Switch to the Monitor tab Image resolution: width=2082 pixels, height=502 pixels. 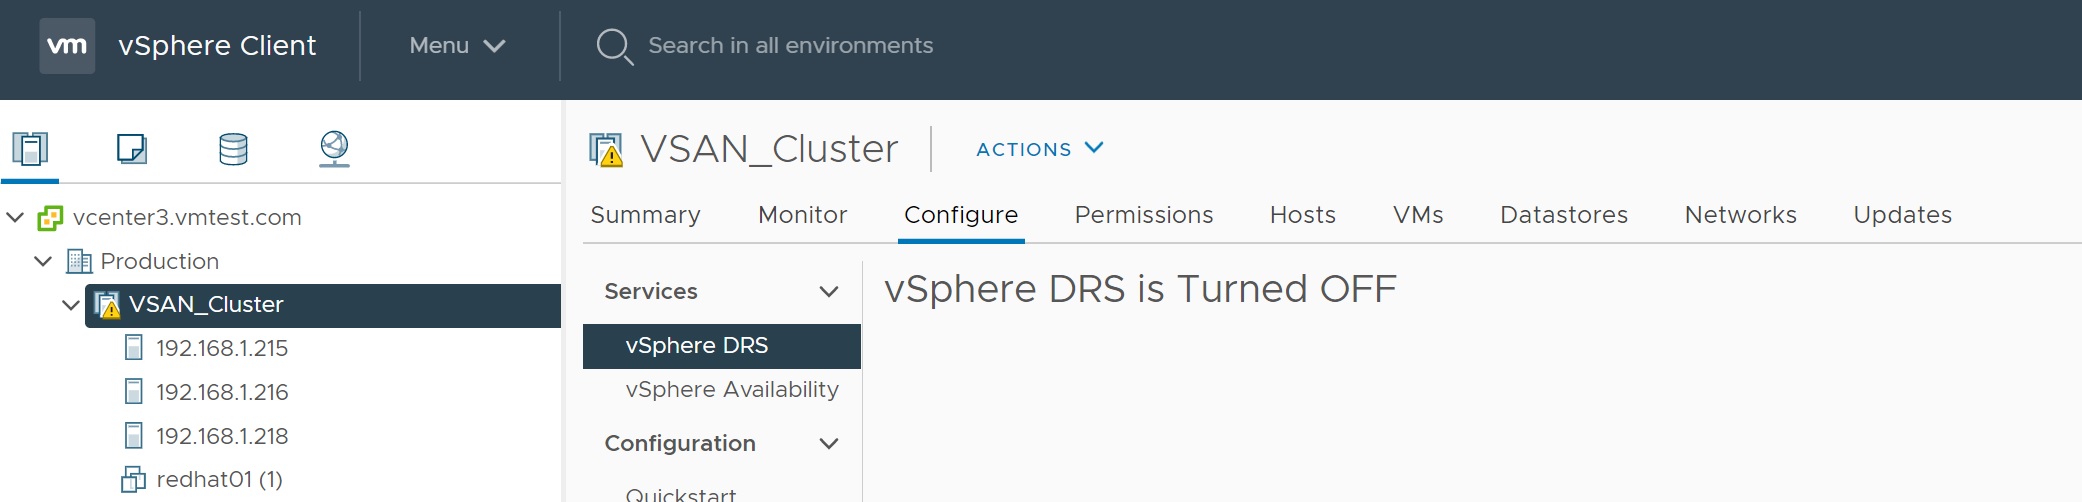tap(802, 215)
